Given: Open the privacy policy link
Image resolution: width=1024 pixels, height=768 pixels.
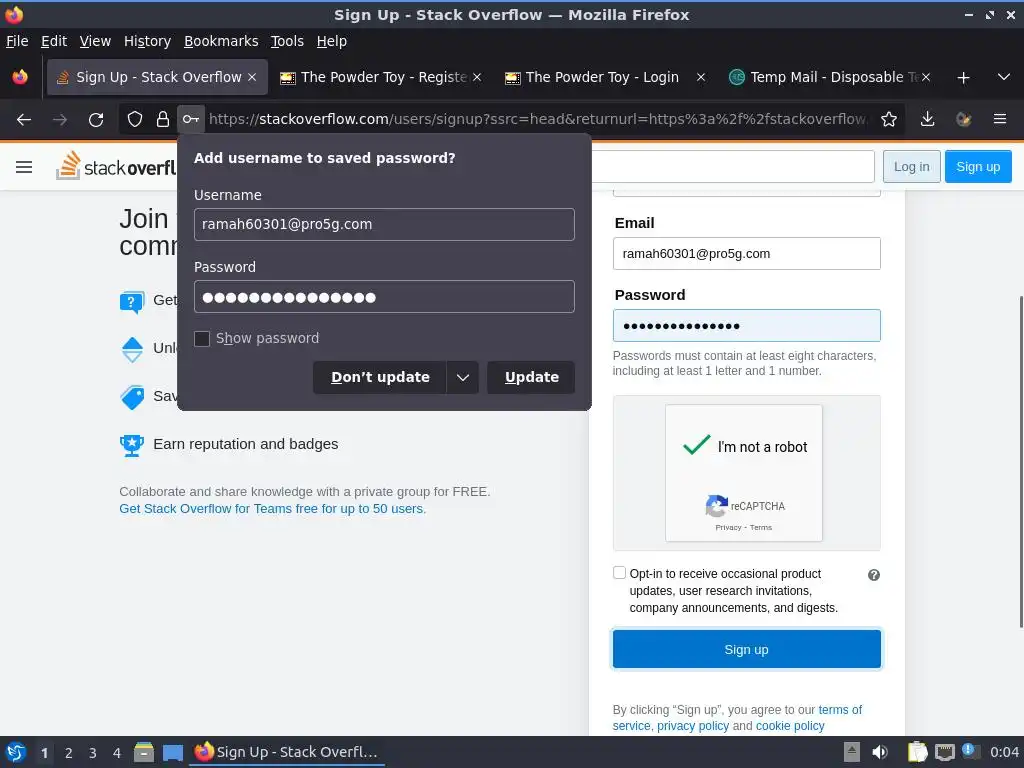Looking at the screenshot, I should 693,727.
